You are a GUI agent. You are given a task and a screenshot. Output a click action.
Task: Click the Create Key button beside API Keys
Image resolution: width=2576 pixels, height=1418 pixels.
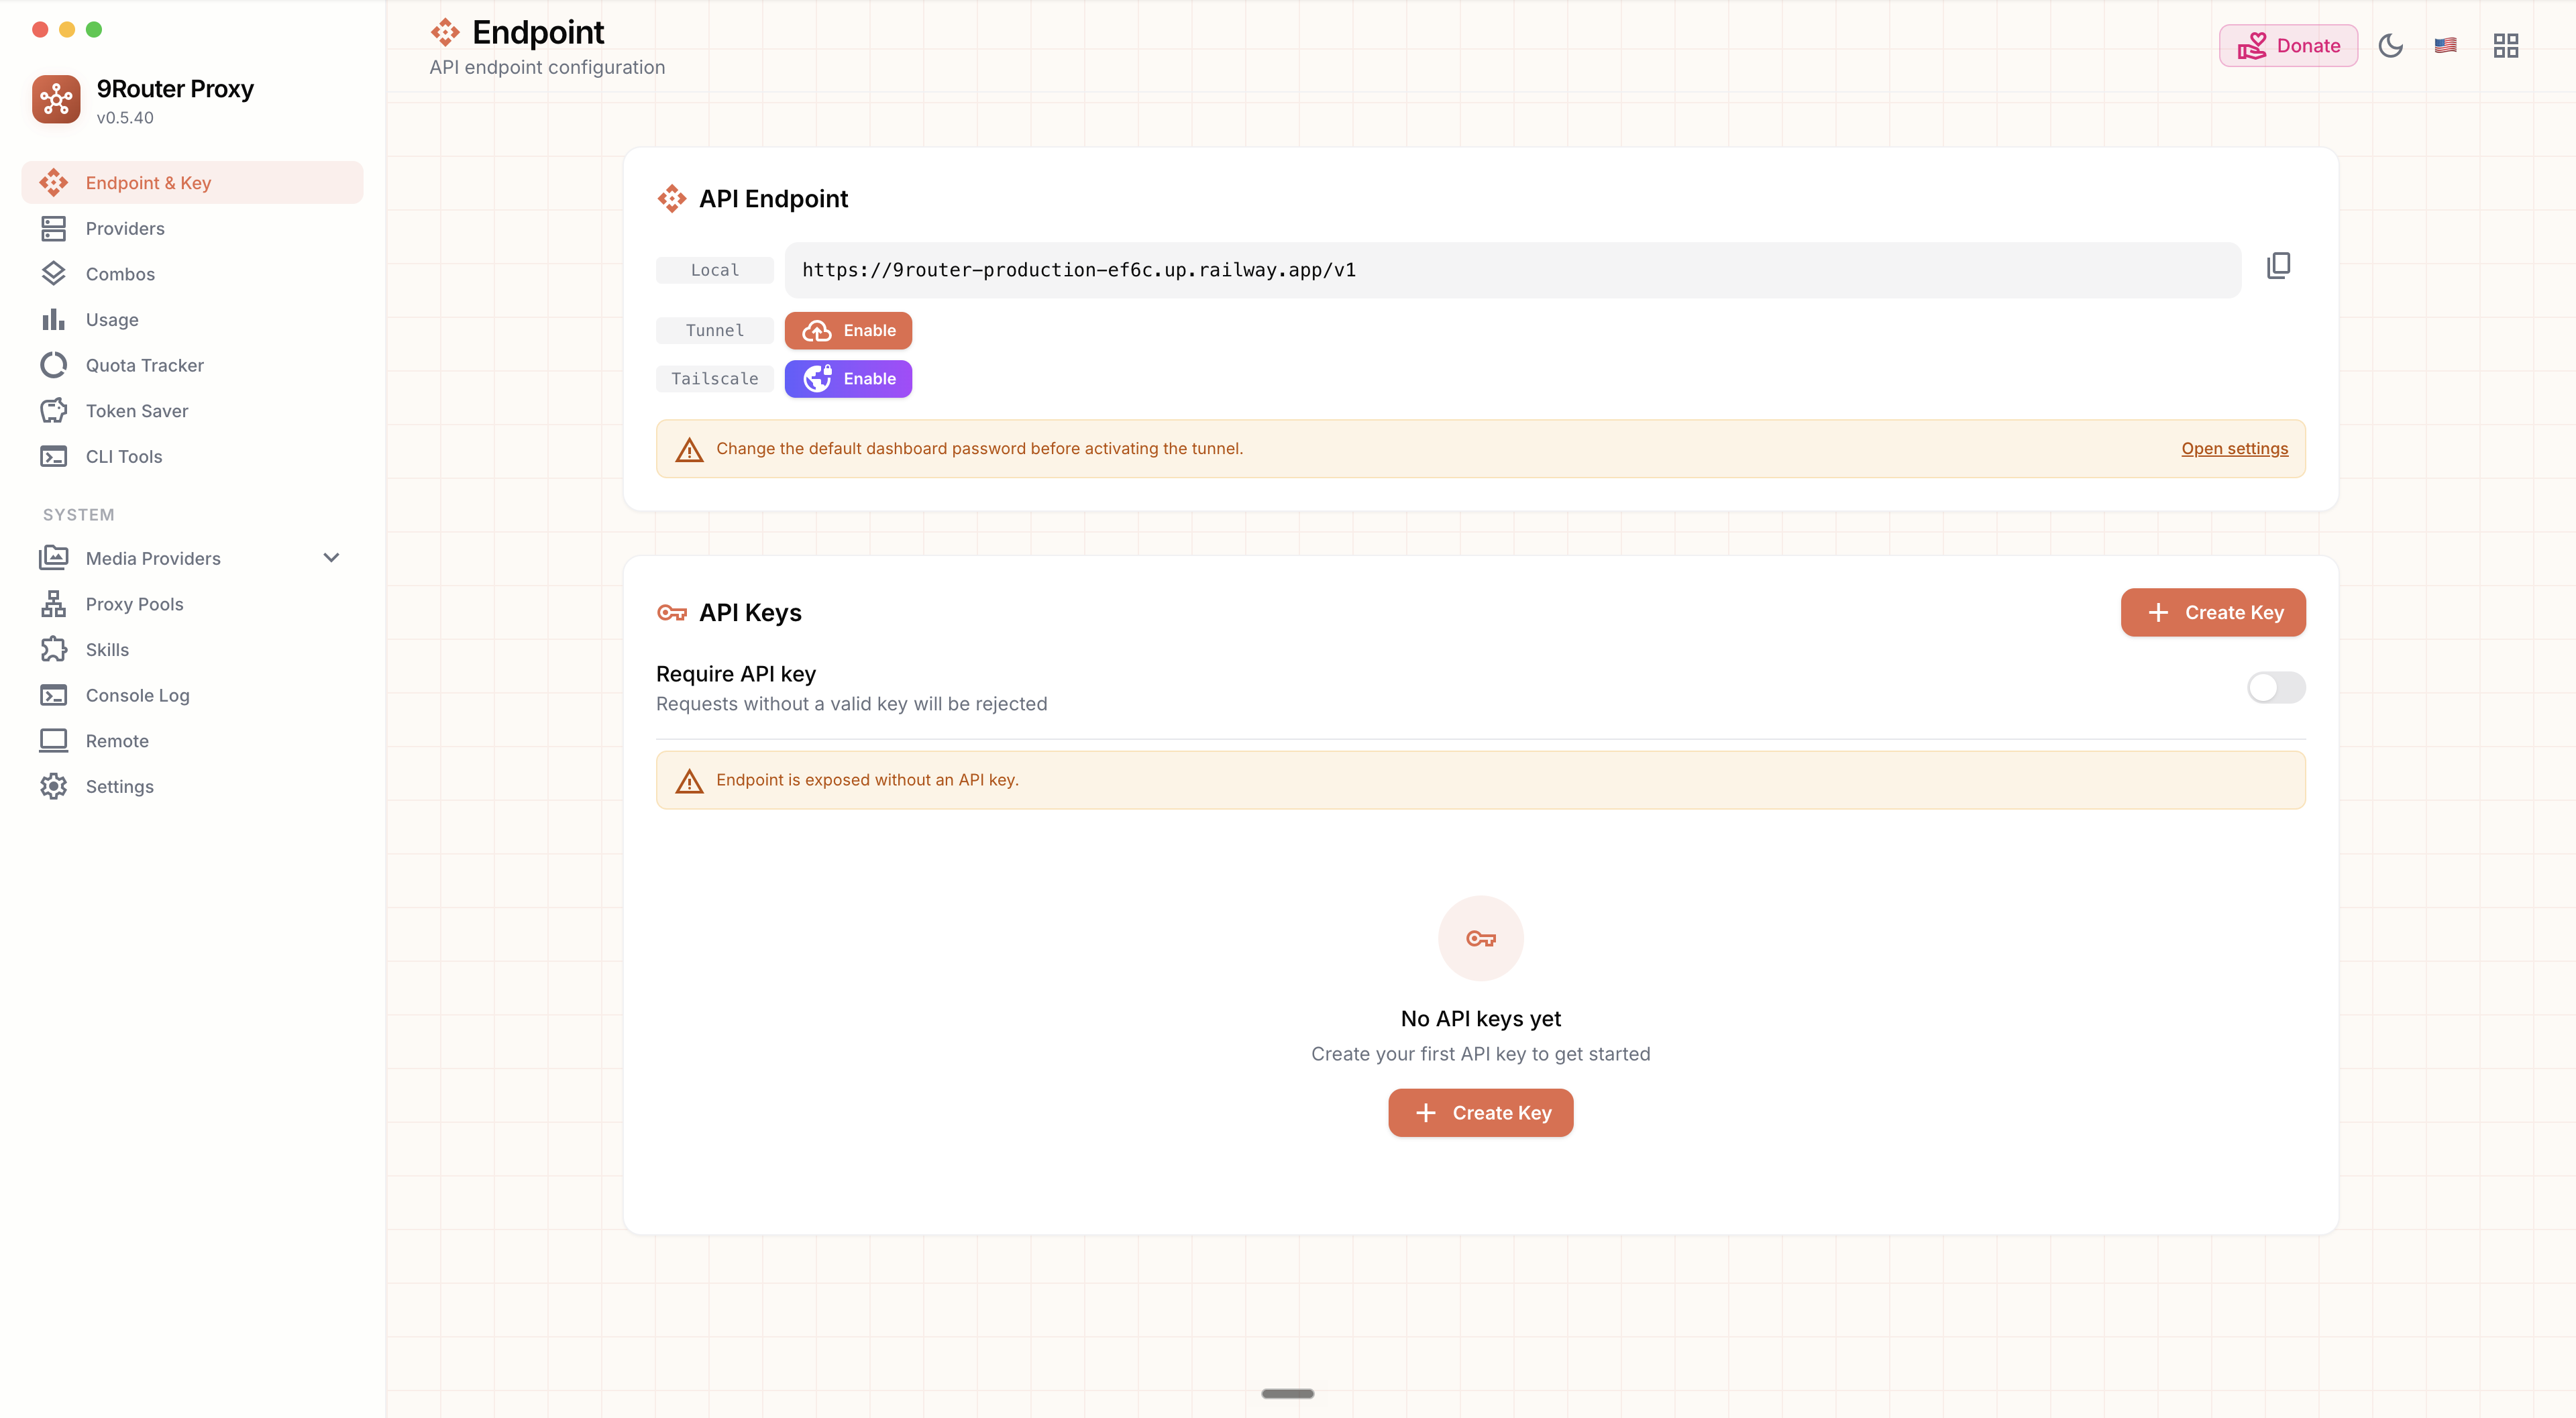click(x=2213, y=613)
